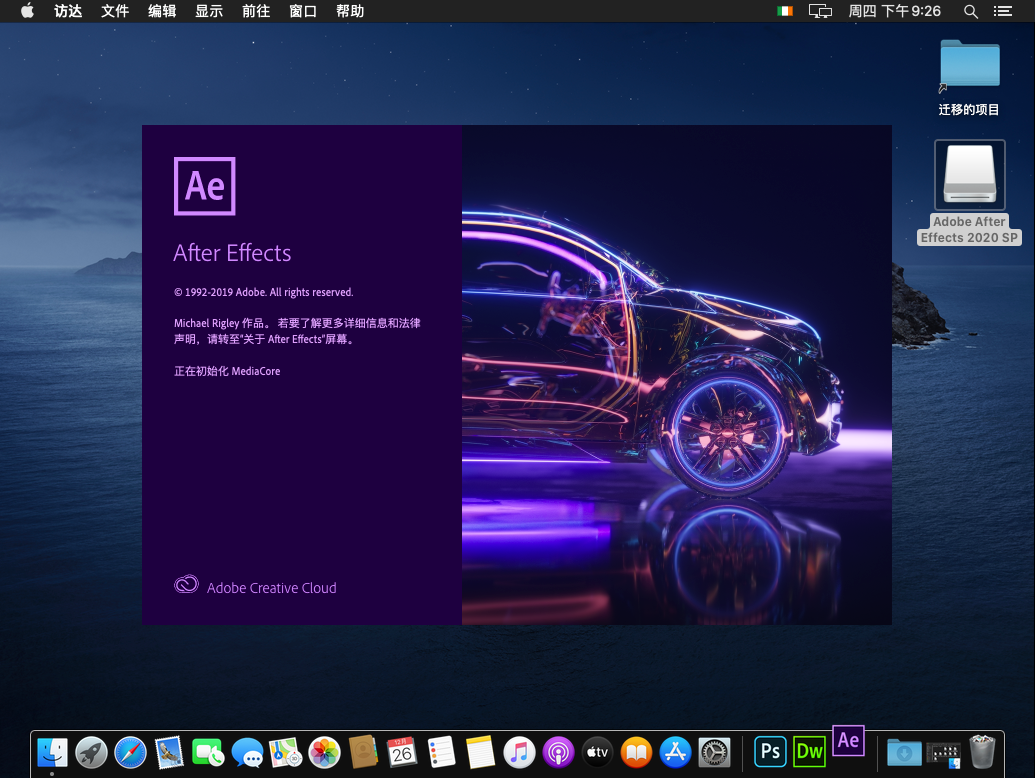Open Contacts from the Dock

(363, 752)
